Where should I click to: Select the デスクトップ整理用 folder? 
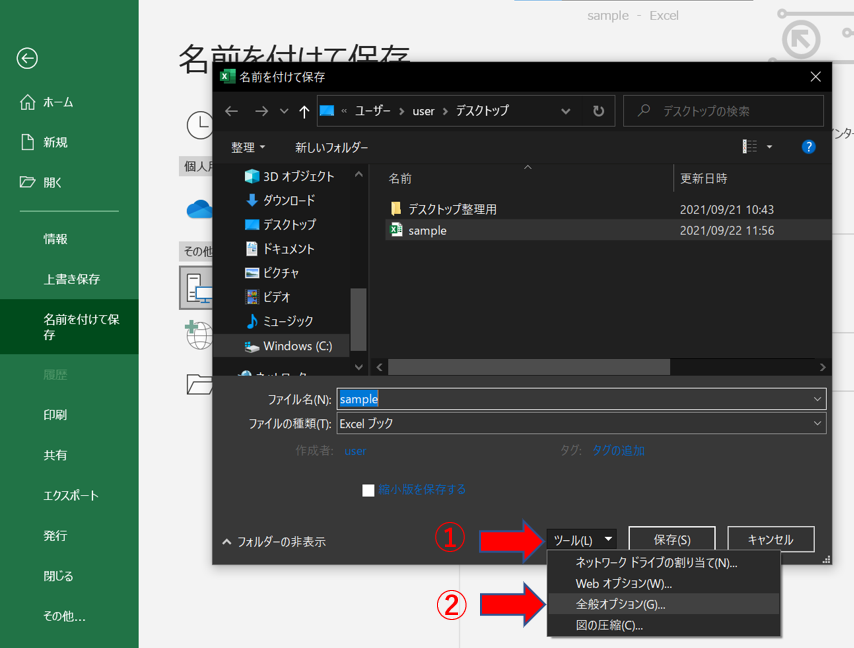coord(452,209)
